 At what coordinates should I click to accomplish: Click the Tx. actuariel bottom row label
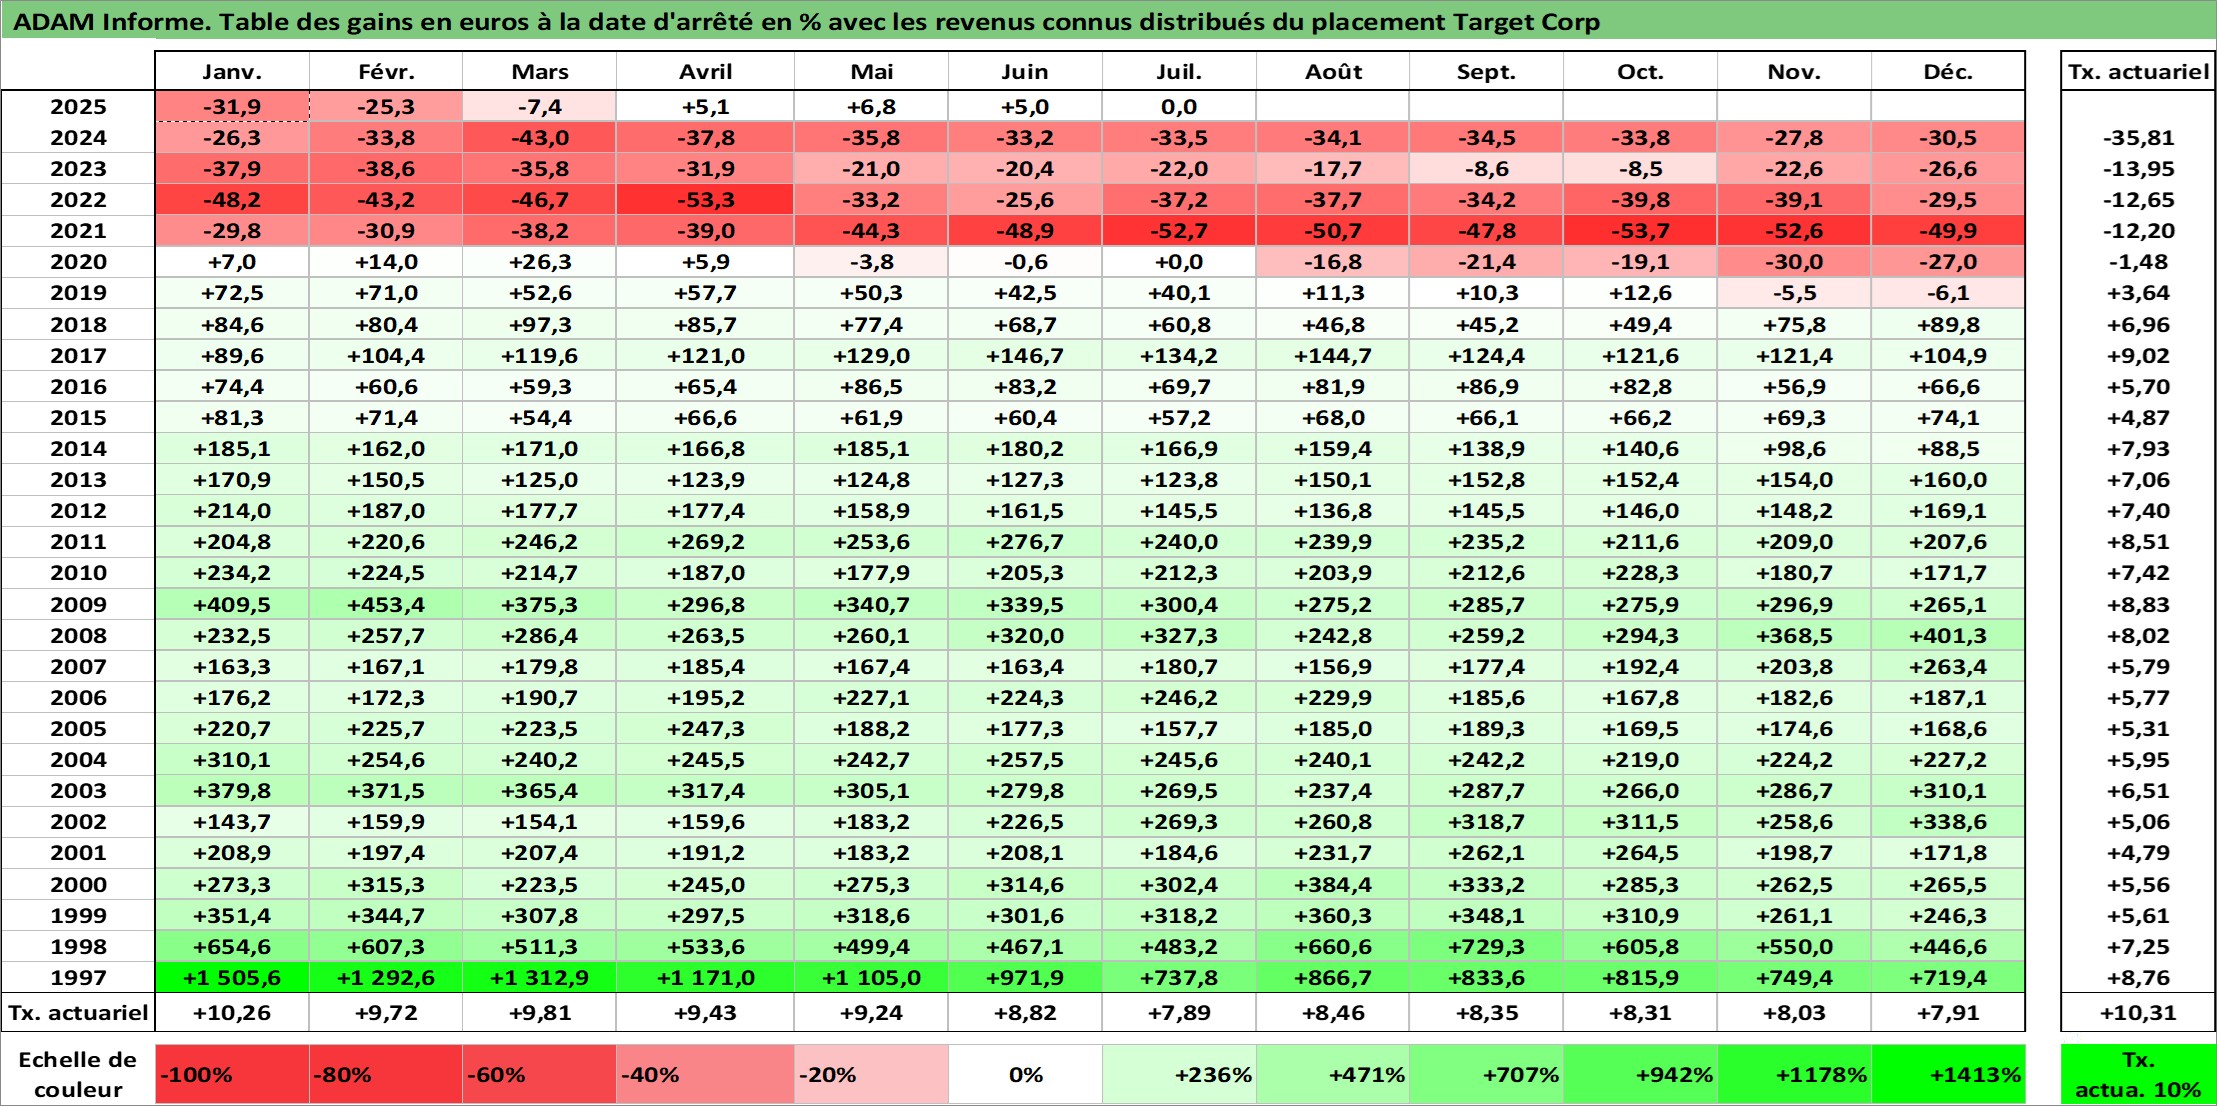pos(78,1012)
